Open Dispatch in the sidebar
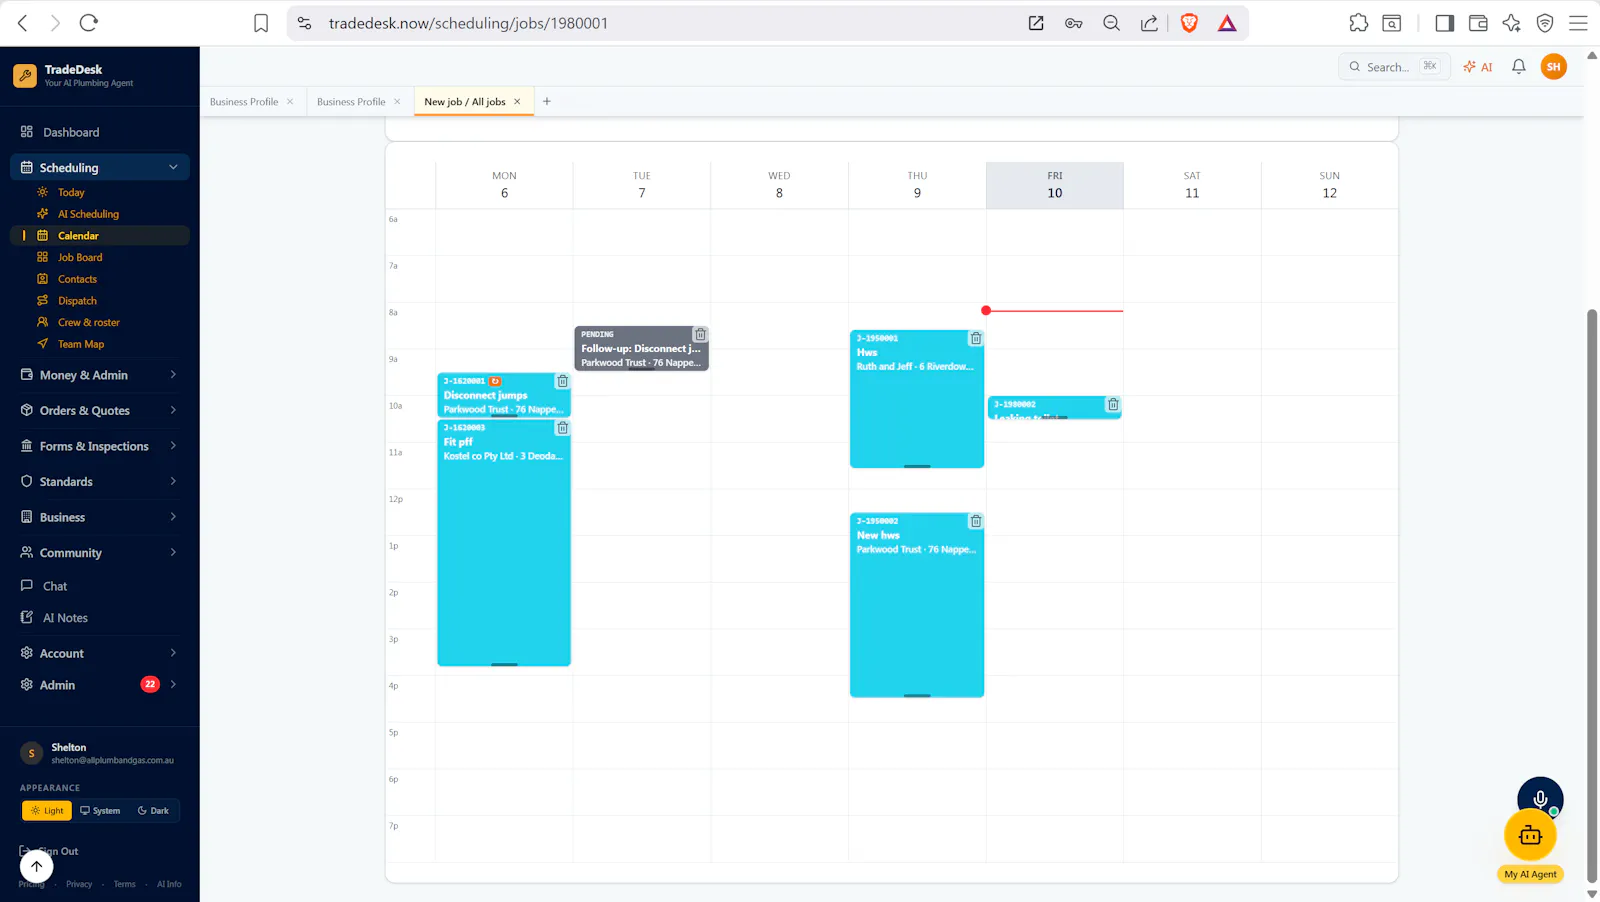Image resolution: width=1600 pixels, height=902 pixels. (77, 301)
